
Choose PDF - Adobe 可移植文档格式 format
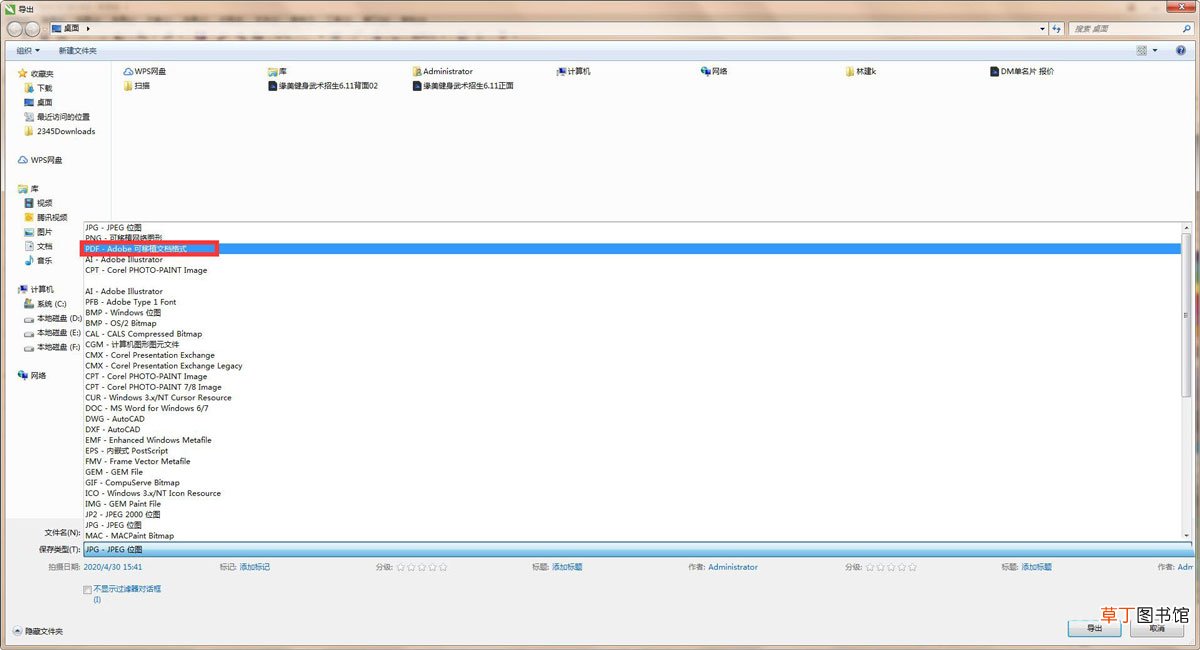tap(631, 248)
